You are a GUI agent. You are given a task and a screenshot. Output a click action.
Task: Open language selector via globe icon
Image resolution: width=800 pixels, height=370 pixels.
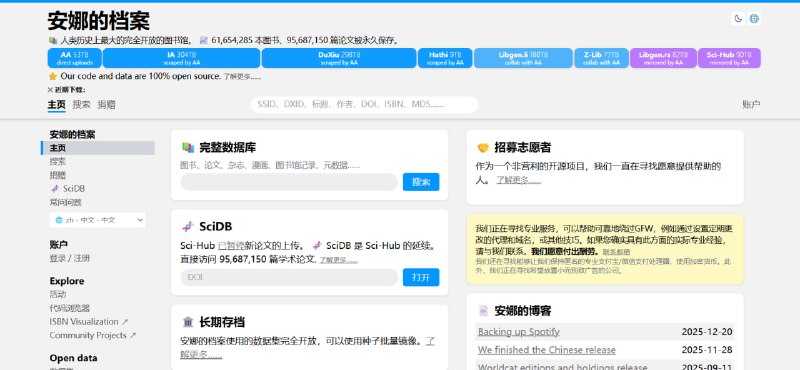754,19
